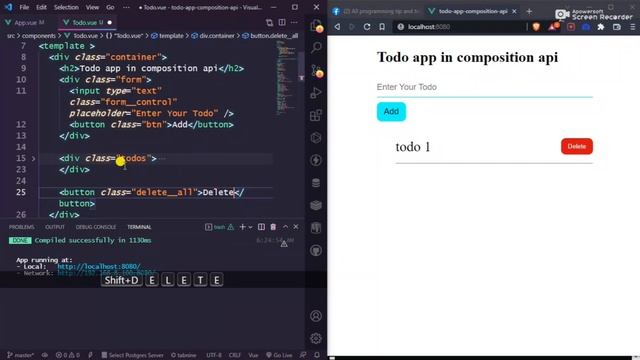
Task: Switch to the Facebook browser tab
Action: (x=376, y=11)
